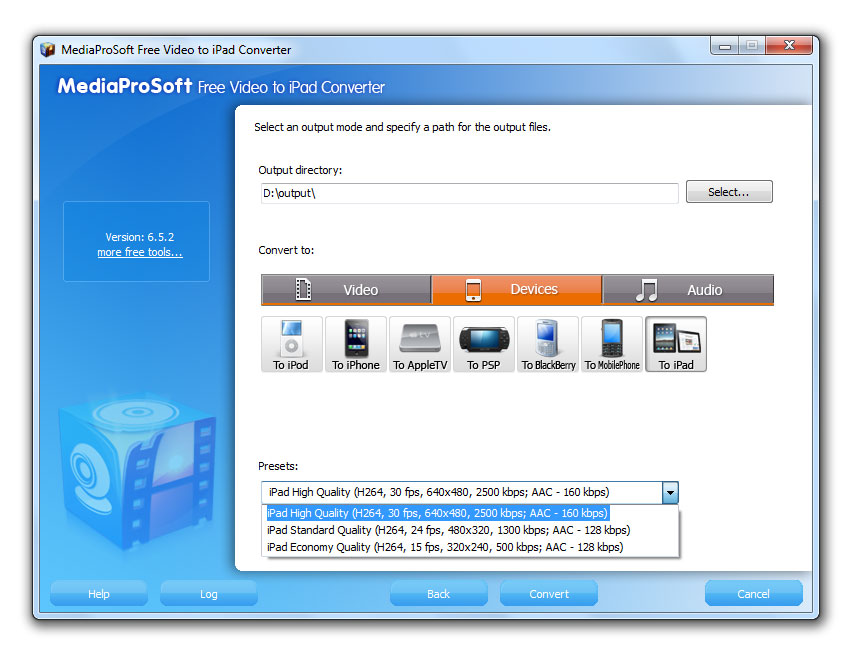Switch to the Audio tab
The height and width of the screenshot is (649, 846).
coord(688,290)
